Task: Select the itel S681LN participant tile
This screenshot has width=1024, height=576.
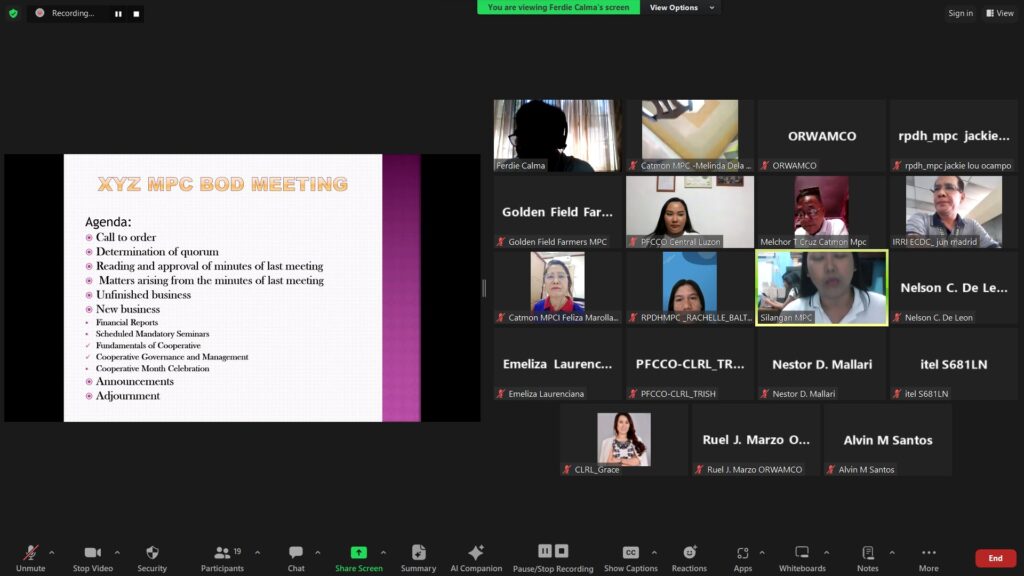Action: (953, 364)
